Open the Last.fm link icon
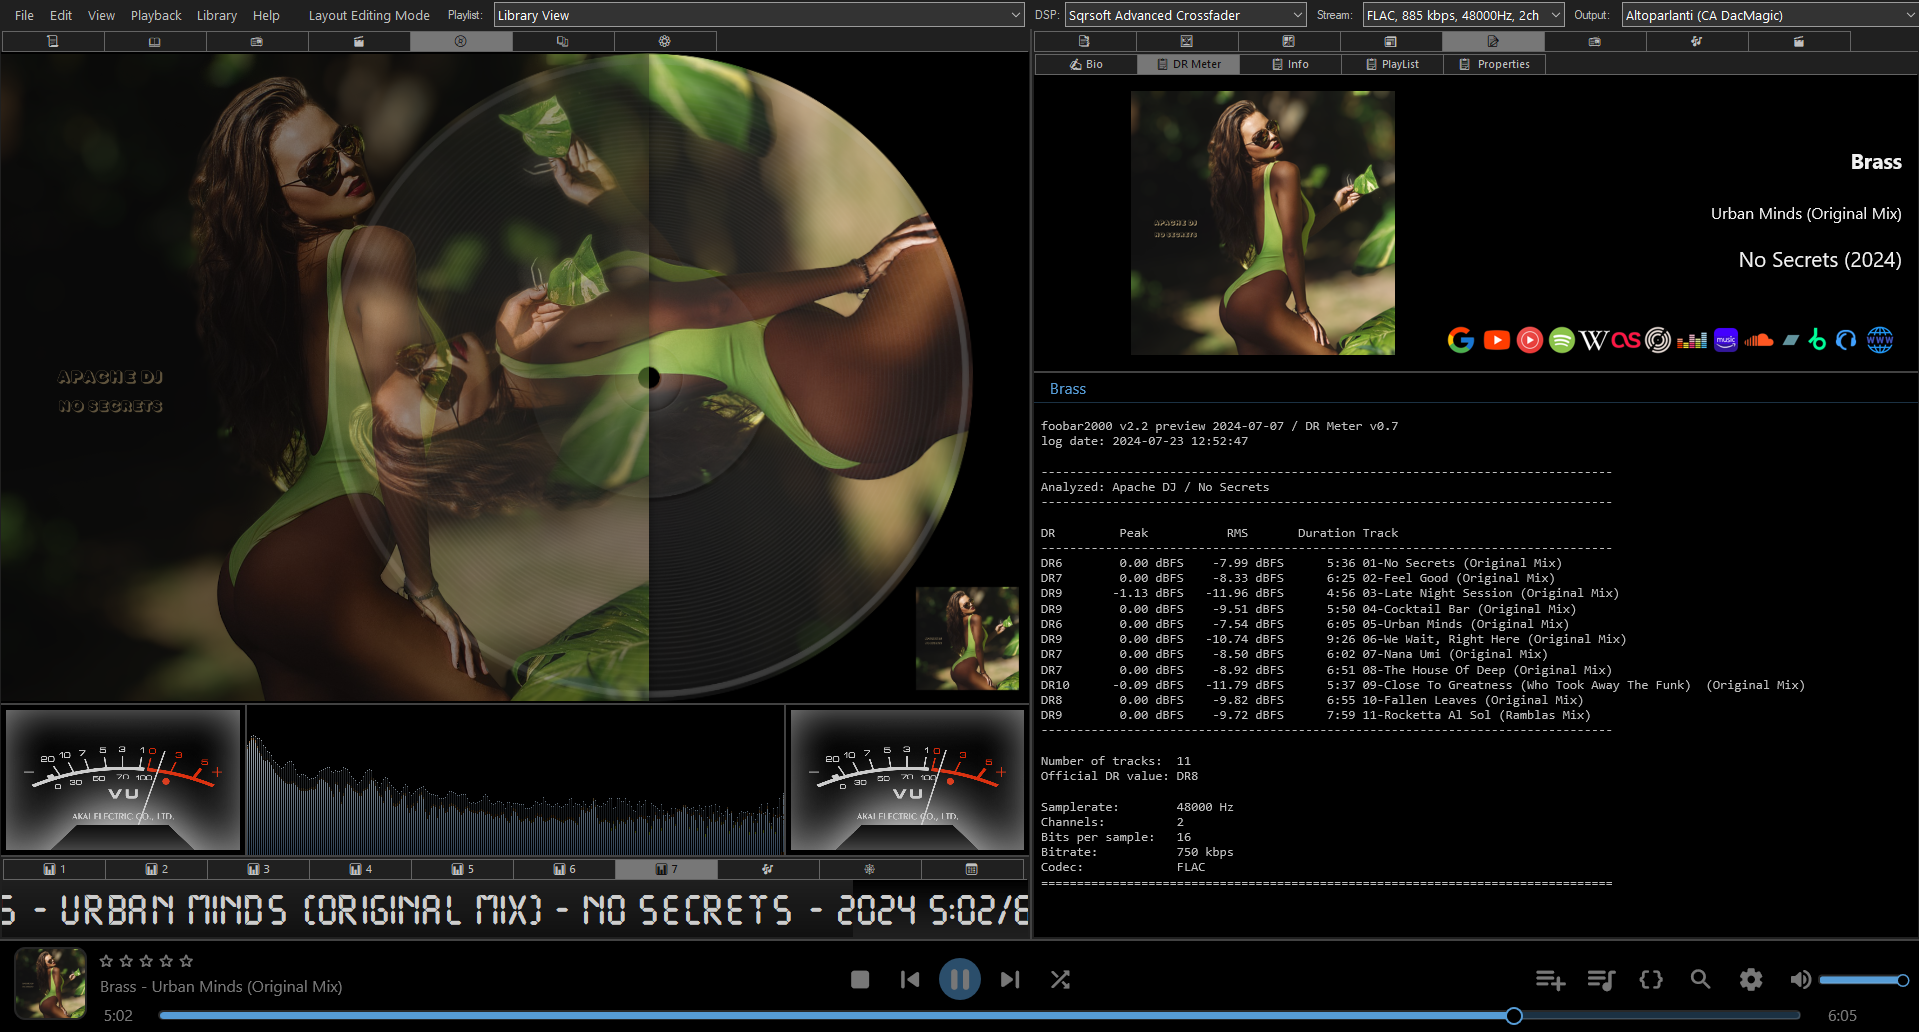 tap(1626, 340)
